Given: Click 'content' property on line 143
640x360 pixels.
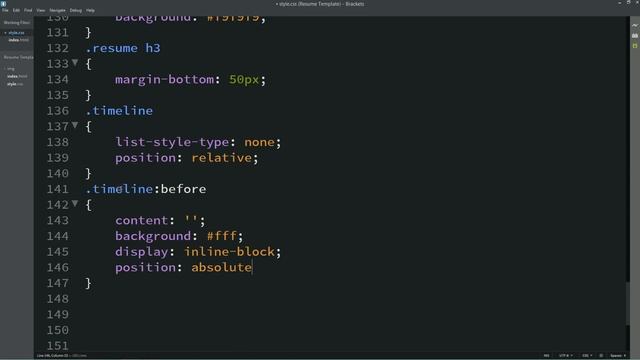Looking at the screenshot, I should pyautogui.click(x=142, y=220).
